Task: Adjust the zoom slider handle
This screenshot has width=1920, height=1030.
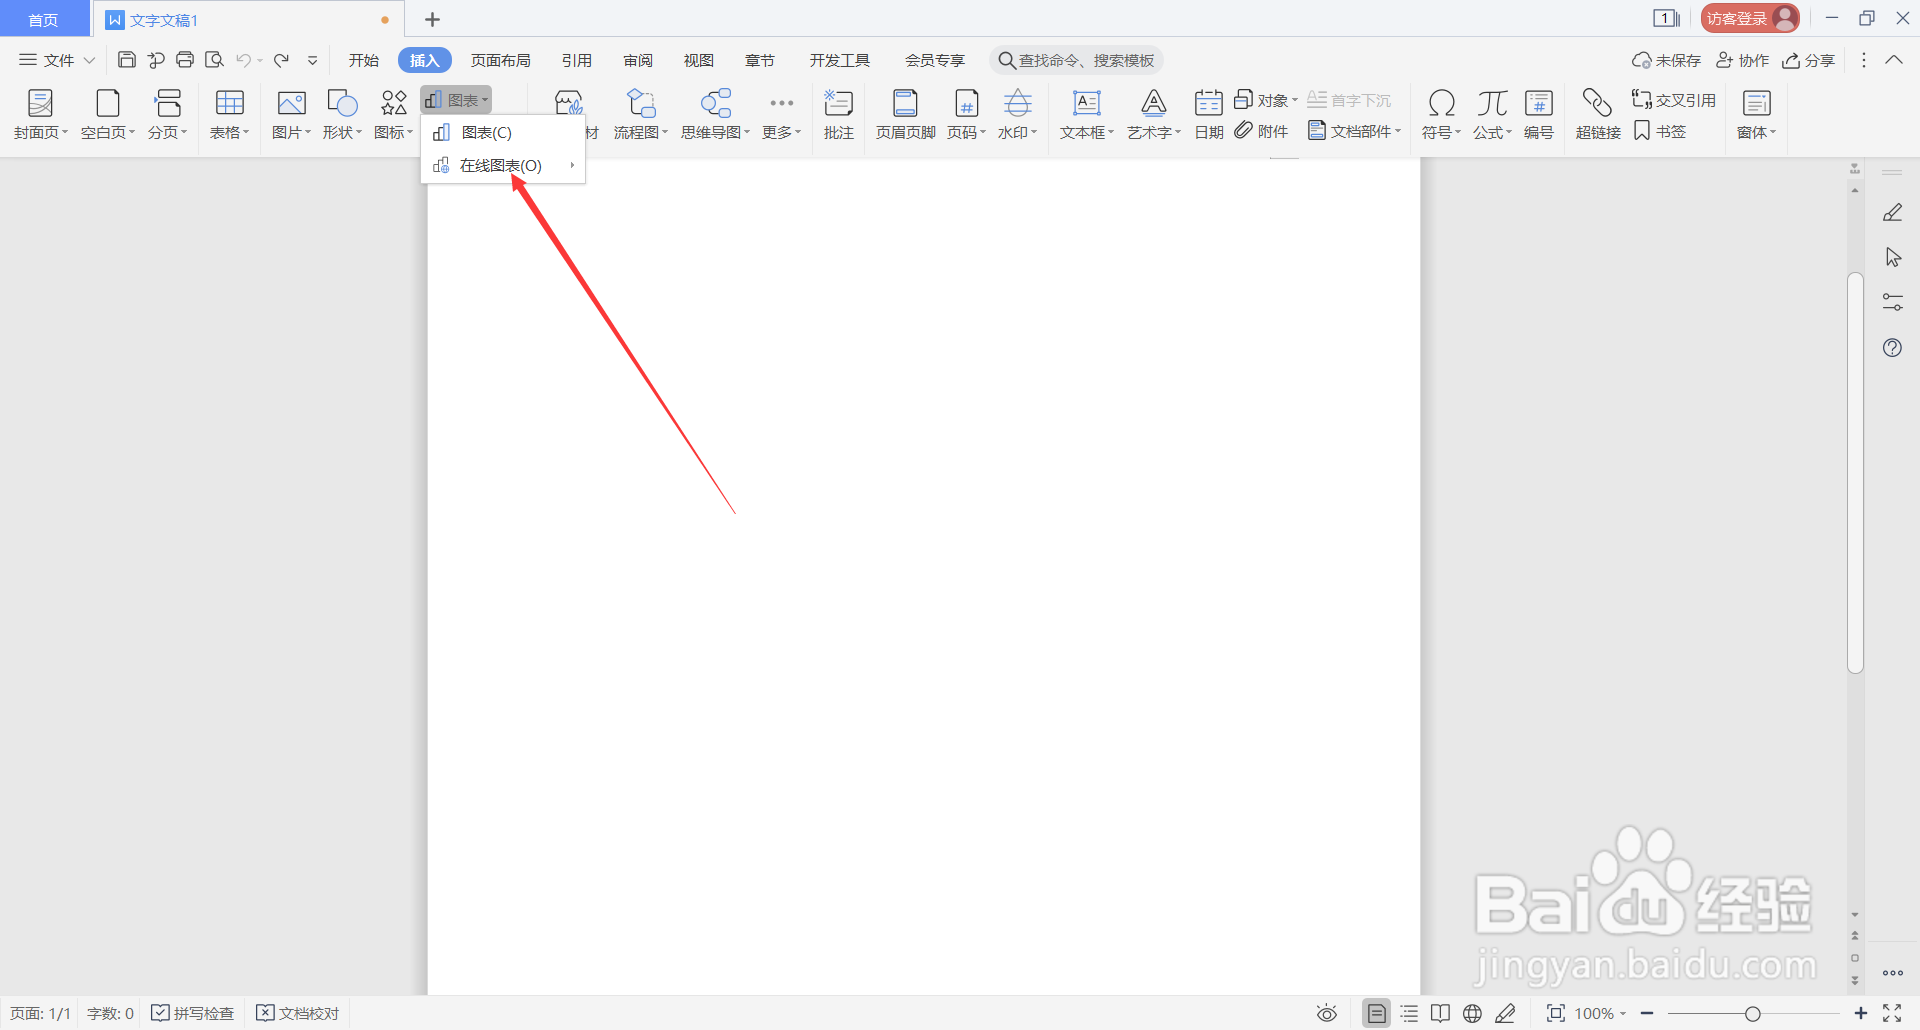Action: [x=1752, y=1014]
